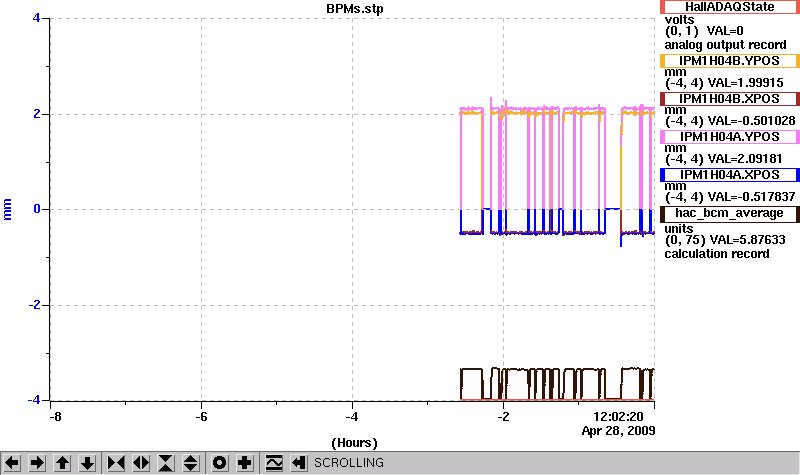This screenshot has width=800, height=475.
Task: Click the waveform graph refresh icon
Action: 274,463
